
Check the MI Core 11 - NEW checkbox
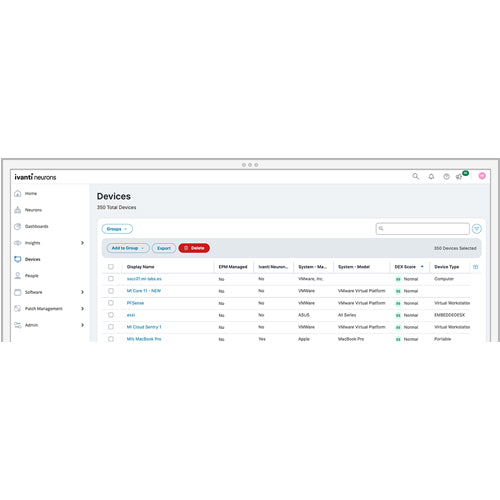click(111, 291)
